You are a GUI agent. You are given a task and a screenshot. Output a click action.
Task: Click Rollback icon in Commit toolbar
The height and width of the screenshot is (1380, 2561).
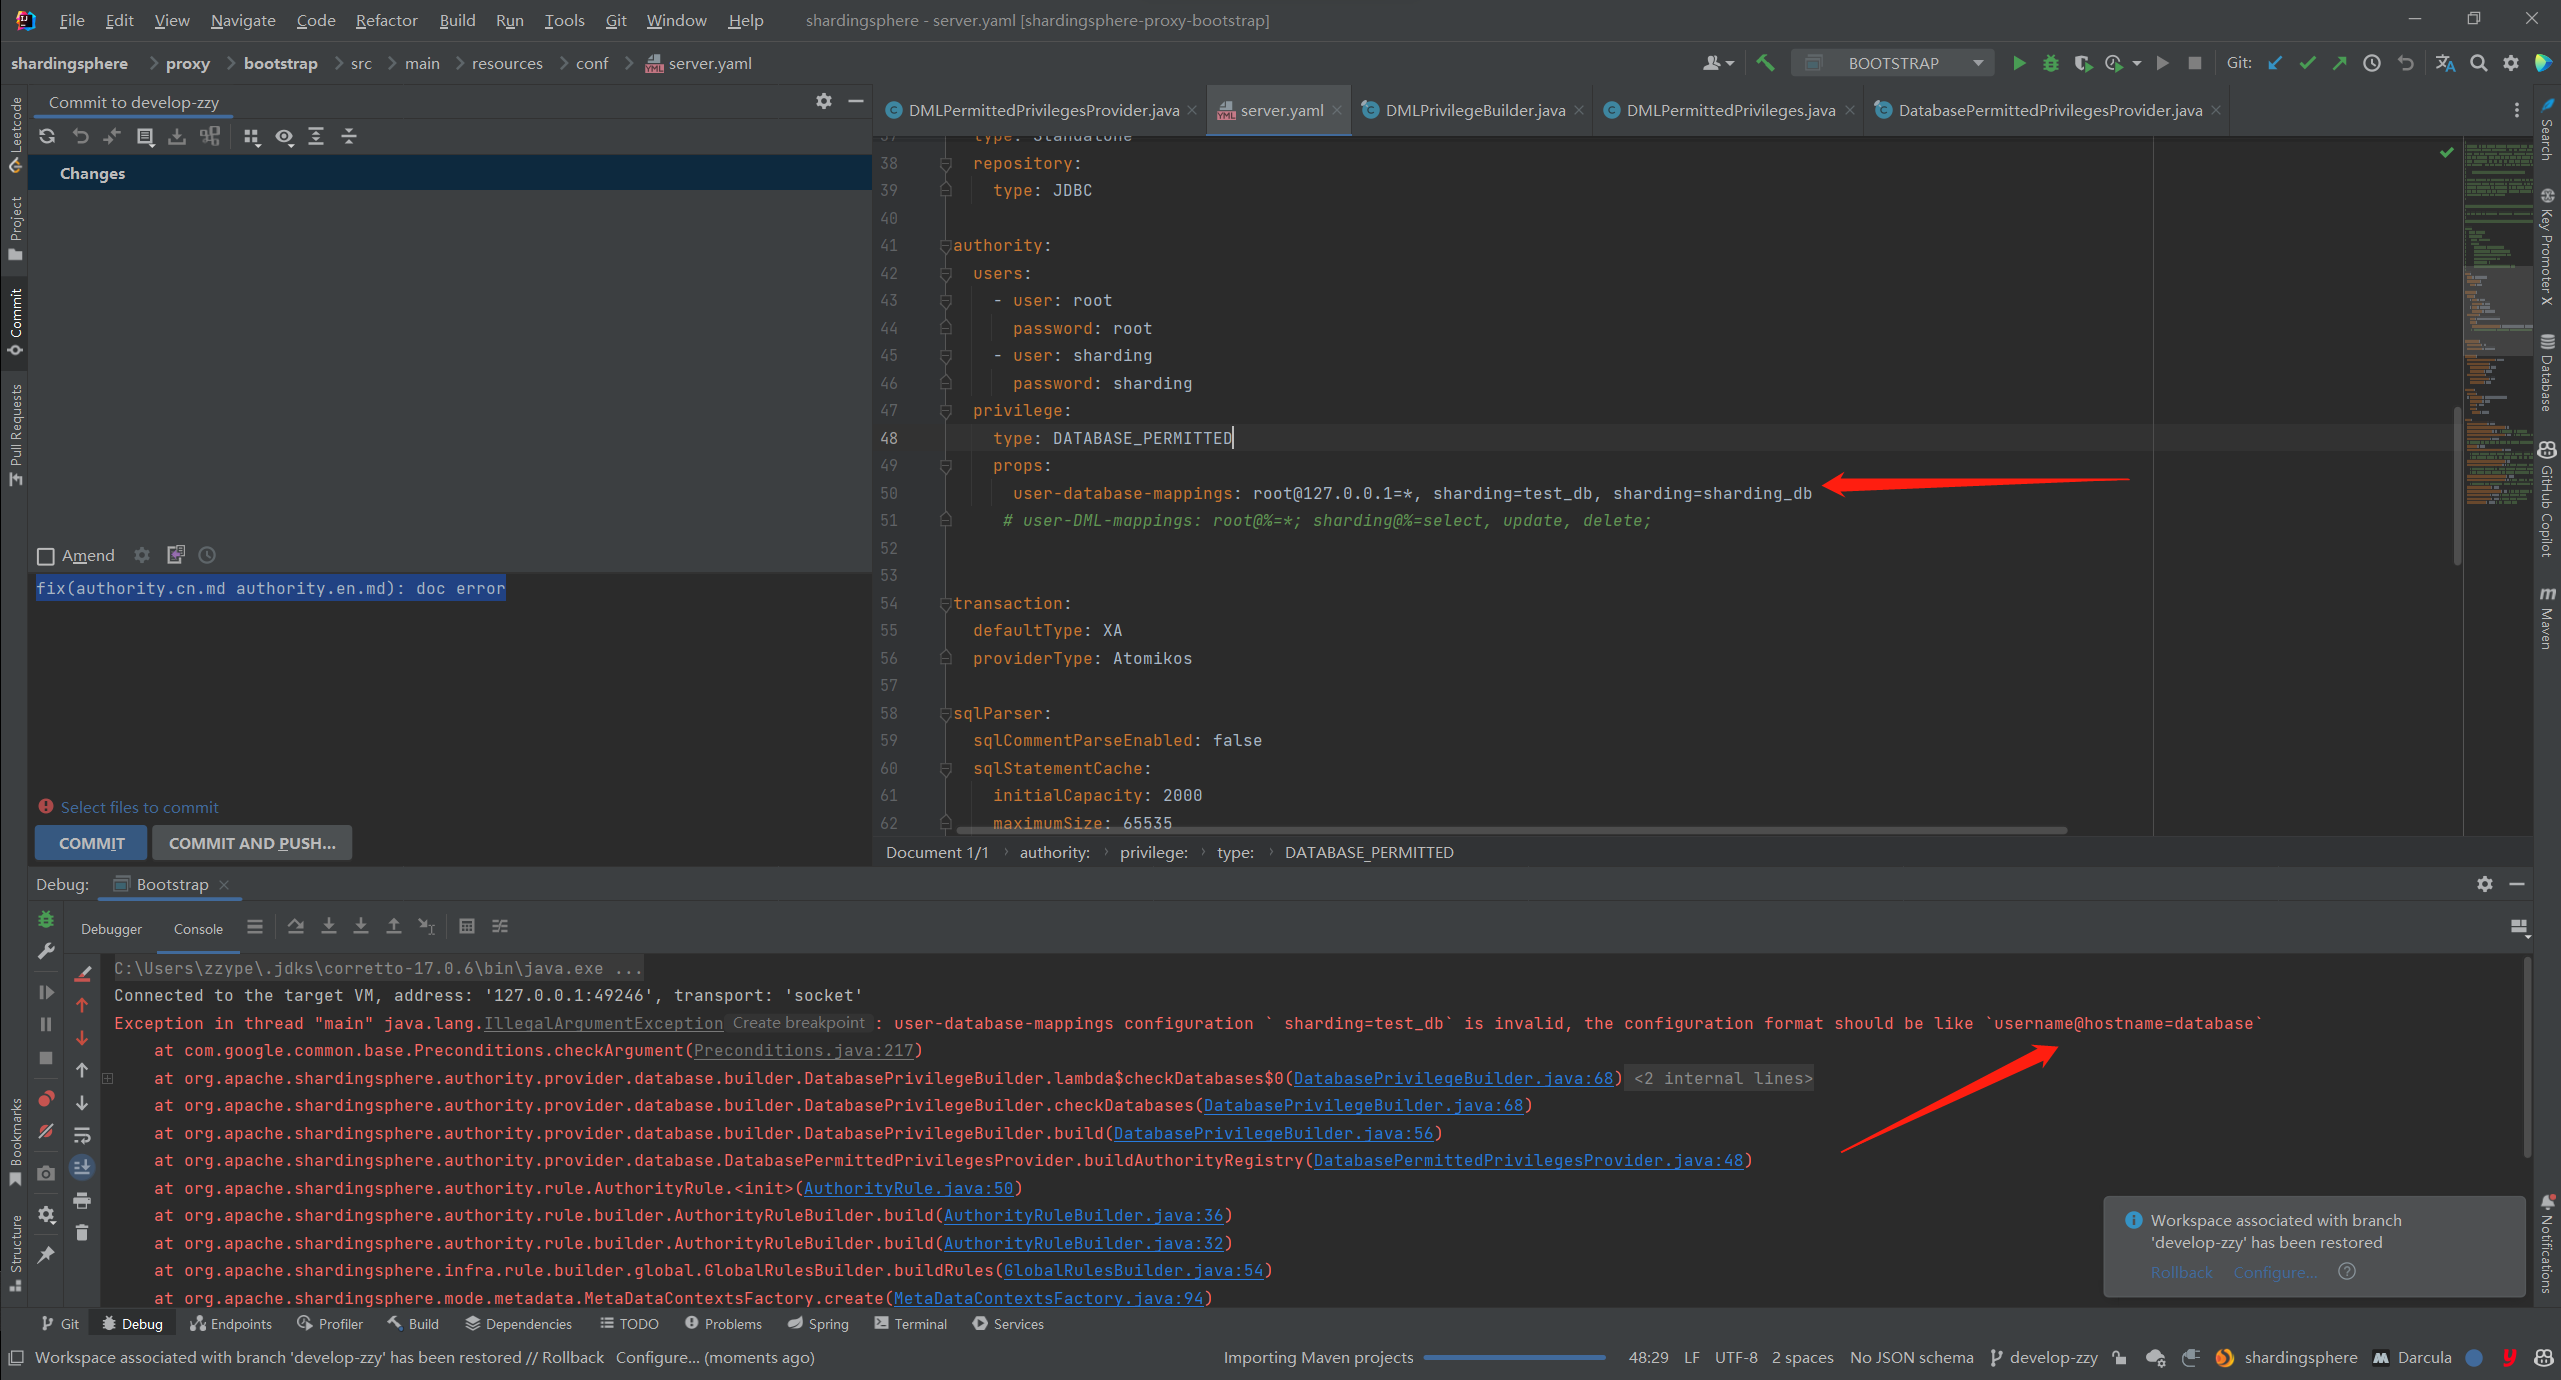(80, 137)
